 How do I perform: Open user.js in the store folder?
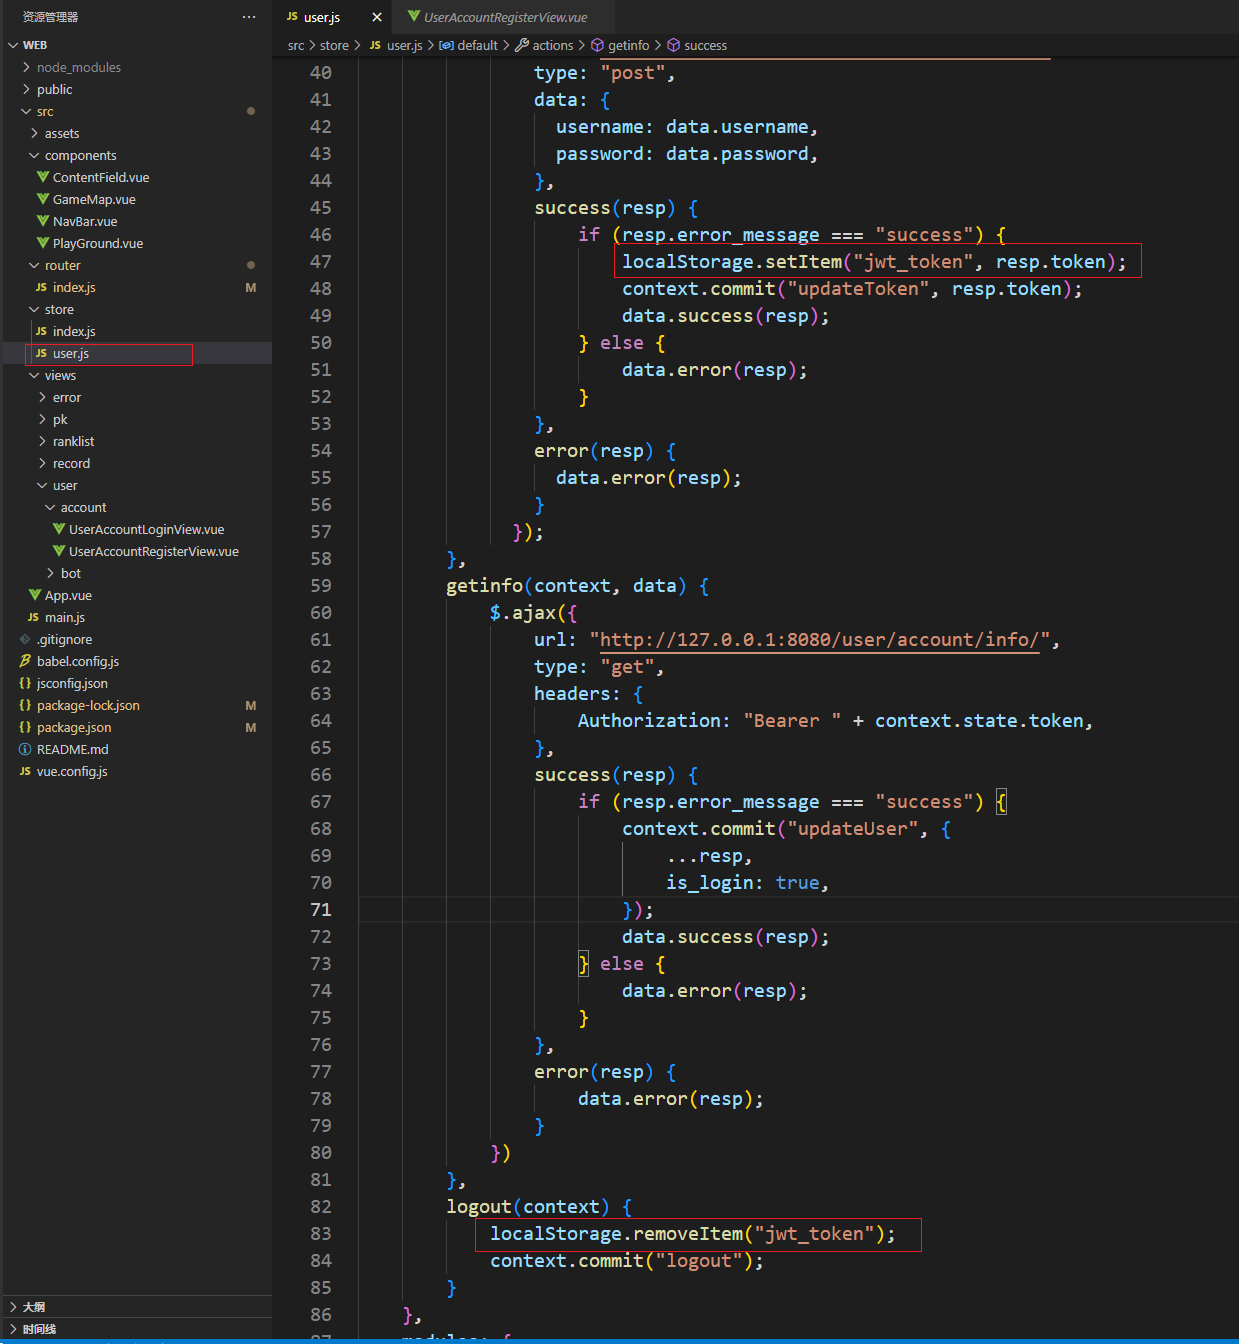click(x=136, y=353)
